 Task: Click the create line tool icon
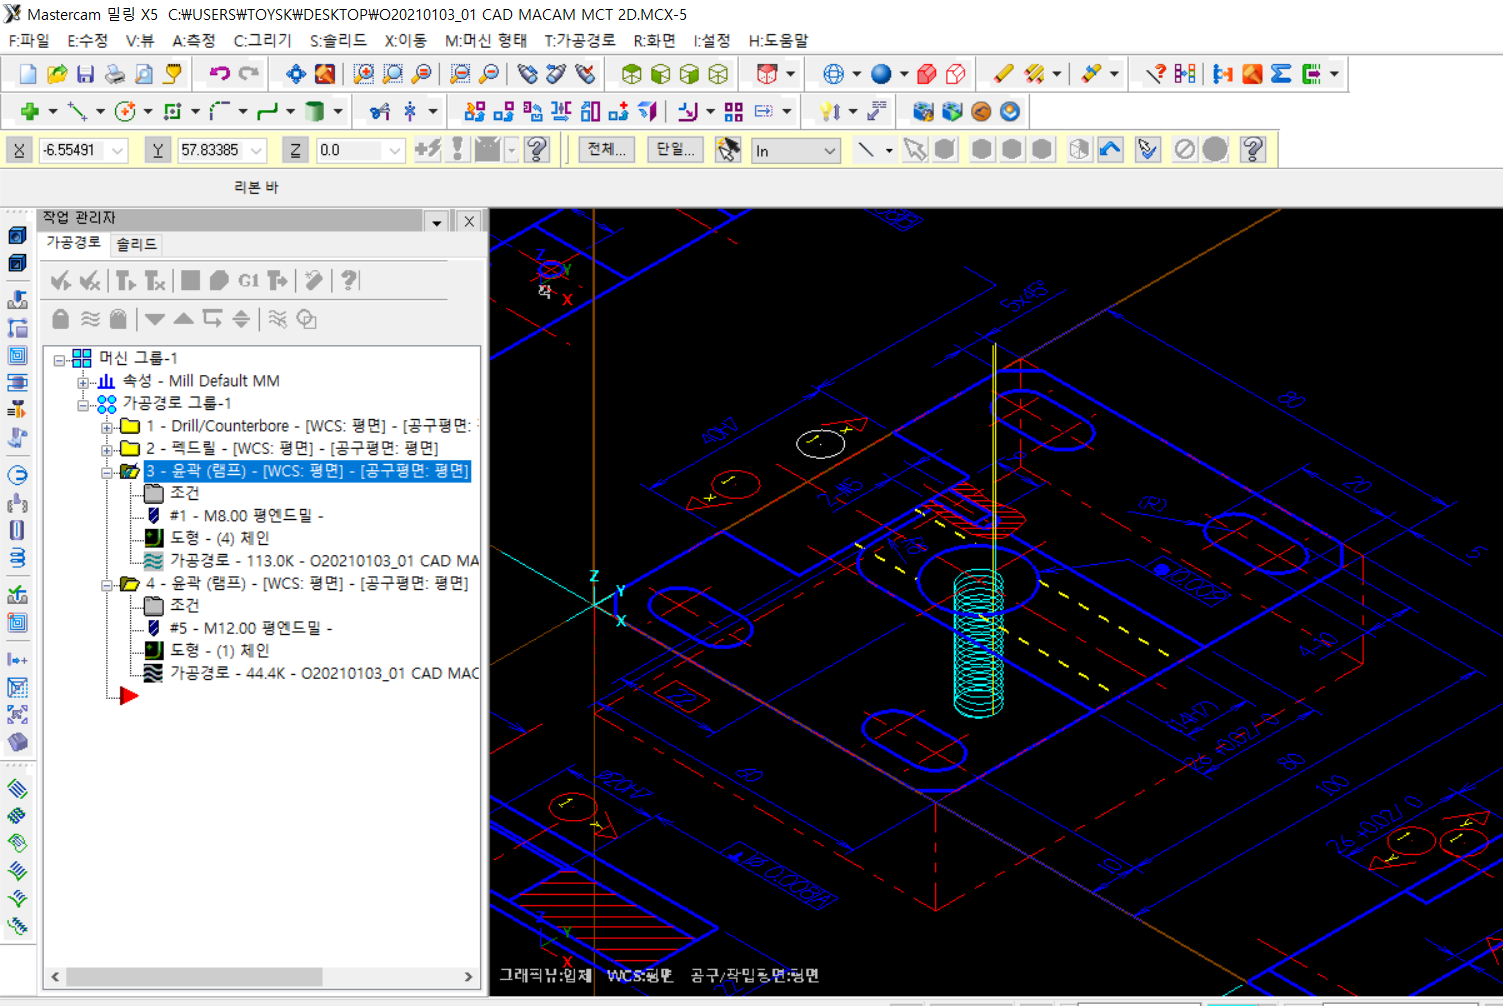point(77,111)
